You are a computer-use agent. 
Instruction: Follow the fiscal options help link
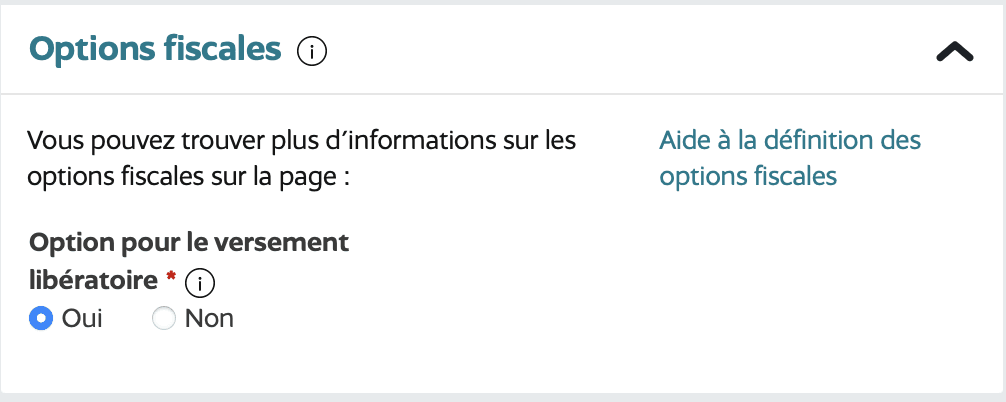coord(790,158)
